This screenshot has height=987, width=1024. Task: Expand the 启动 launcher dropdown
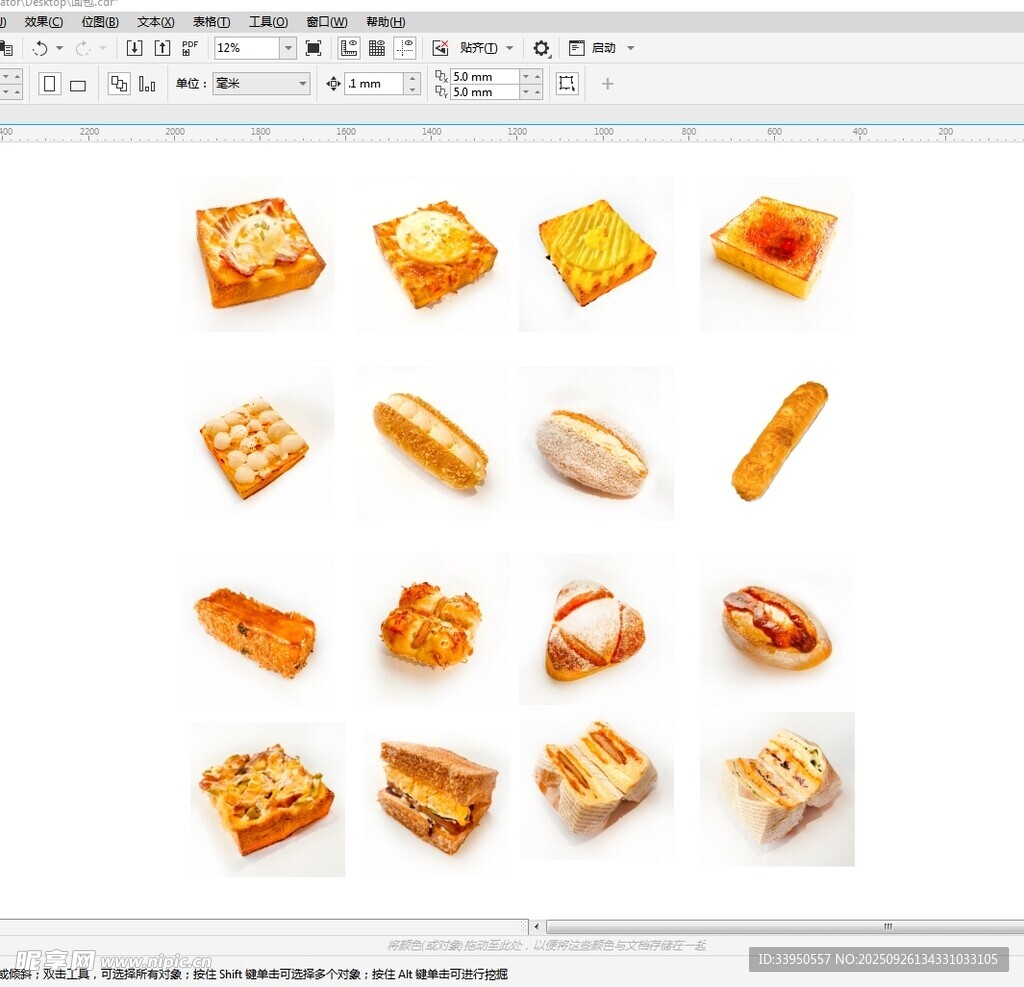click(x=630, y=48)
